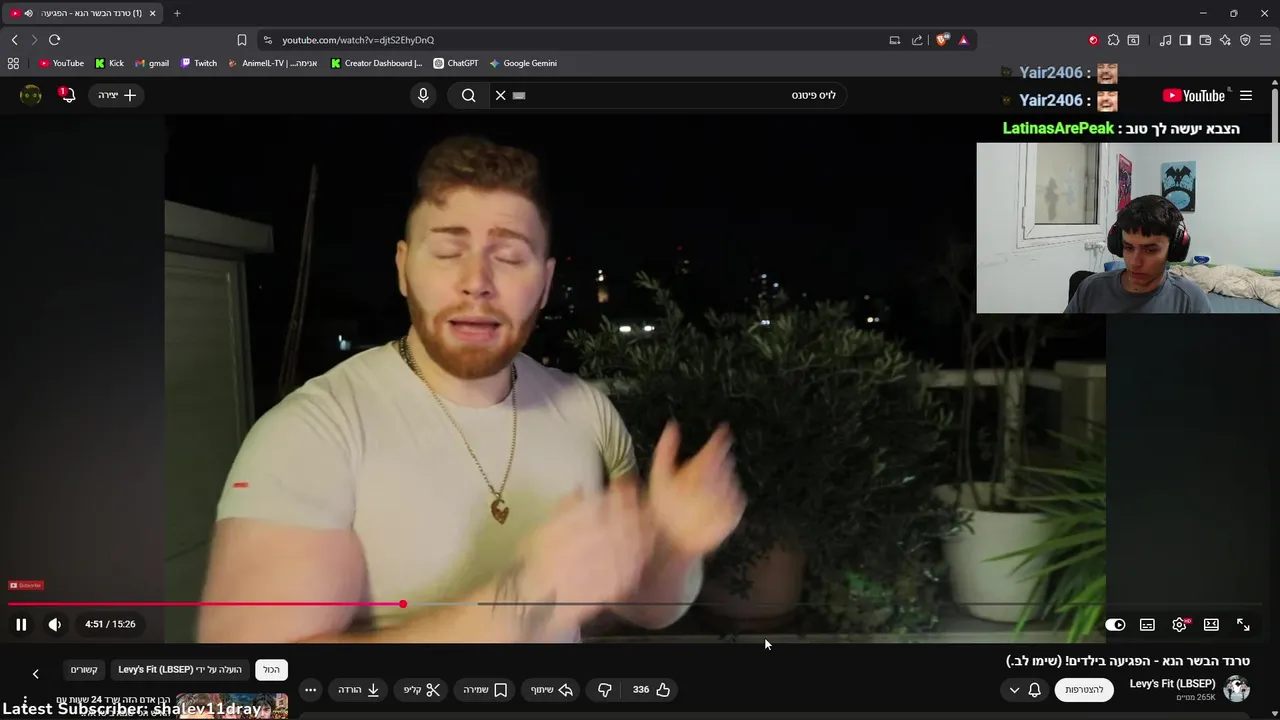Open the media control music note icon
This screenshot has height=720, width=1280.
[1165, 40]
